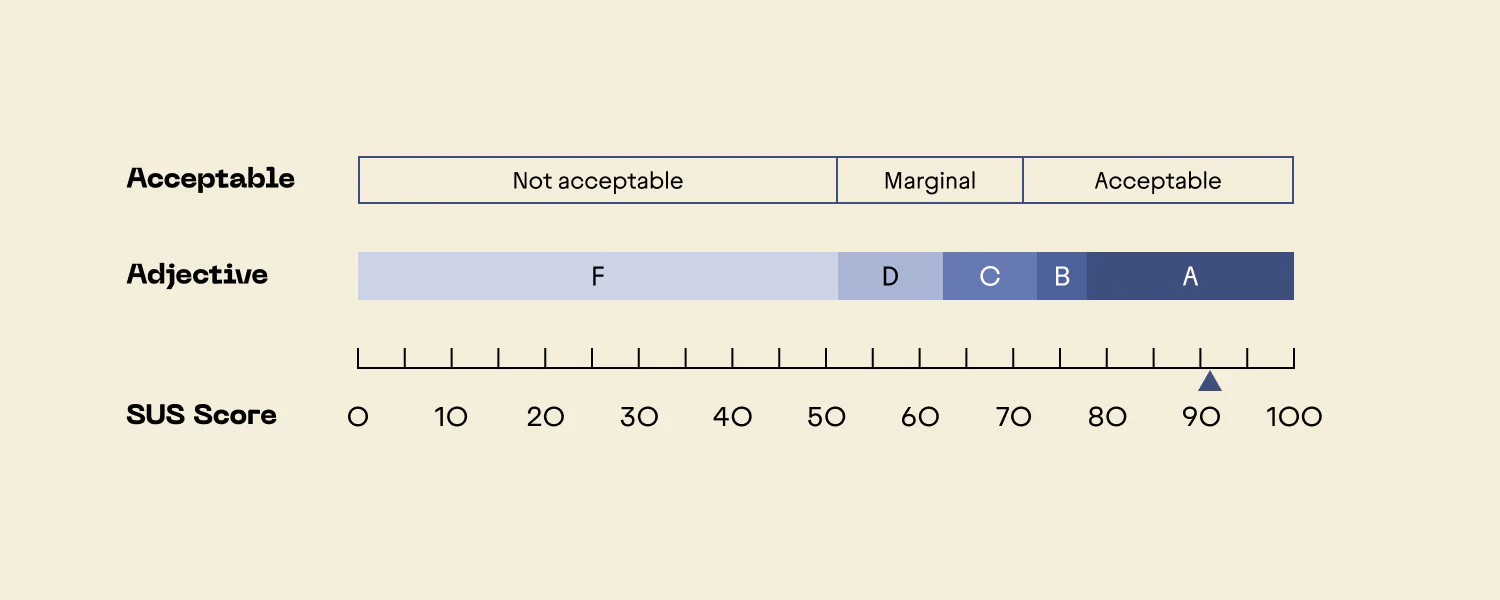This screenshot has height=600, width=1500.
Task: Click the 90 label on the scale
Action: [x=1200, y=417]
